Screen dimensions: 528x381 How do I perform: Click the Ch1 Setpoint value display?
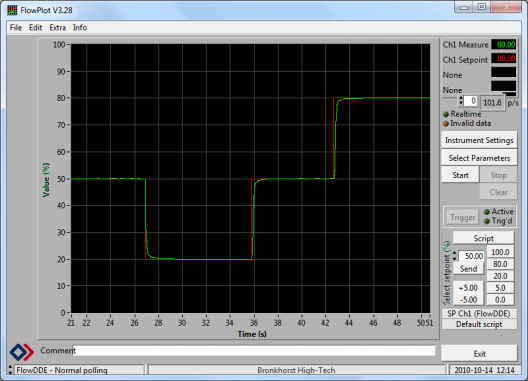503,59
